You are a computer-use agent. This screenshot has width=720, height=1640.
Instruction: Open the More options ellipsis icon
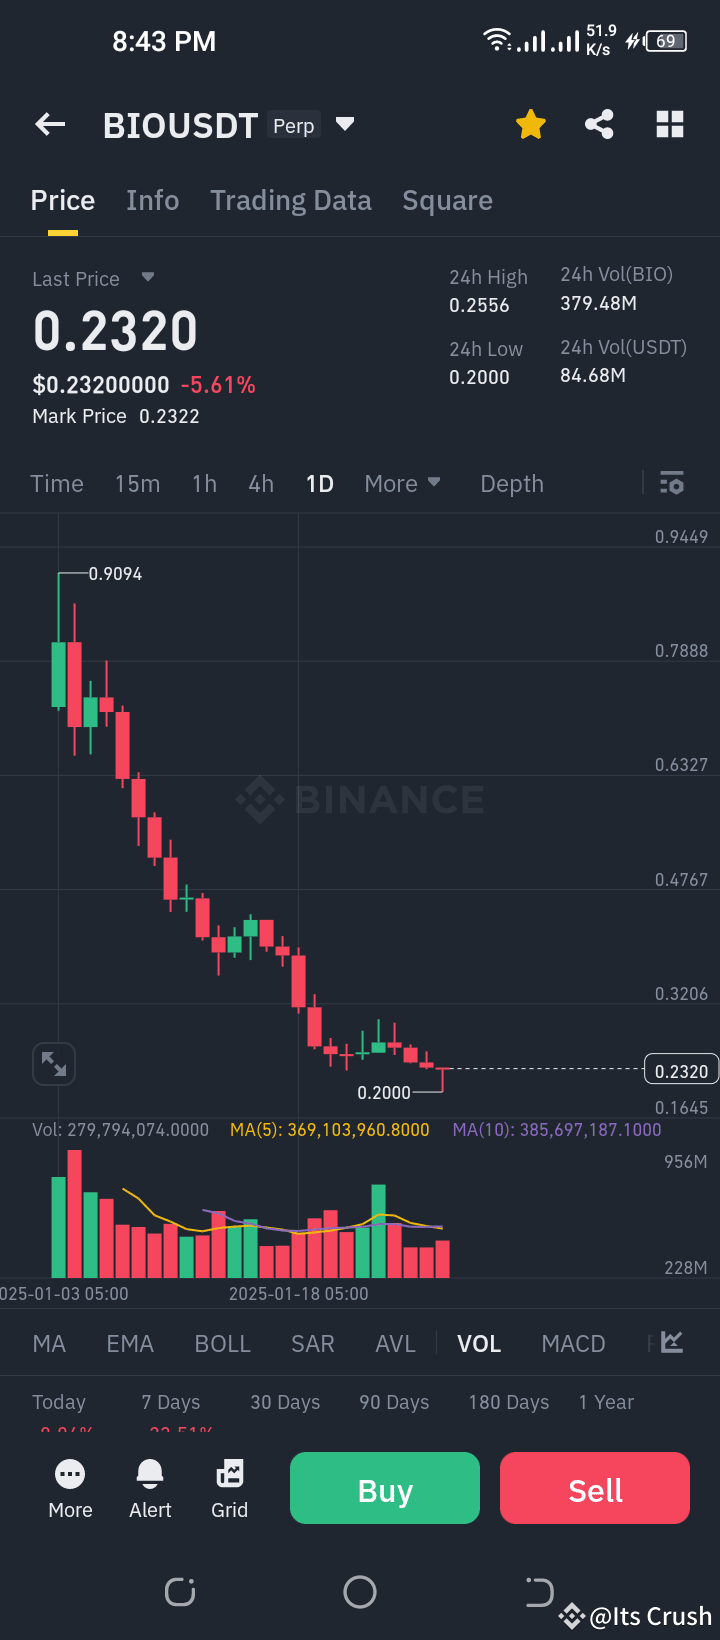(x=70, y=1488)
